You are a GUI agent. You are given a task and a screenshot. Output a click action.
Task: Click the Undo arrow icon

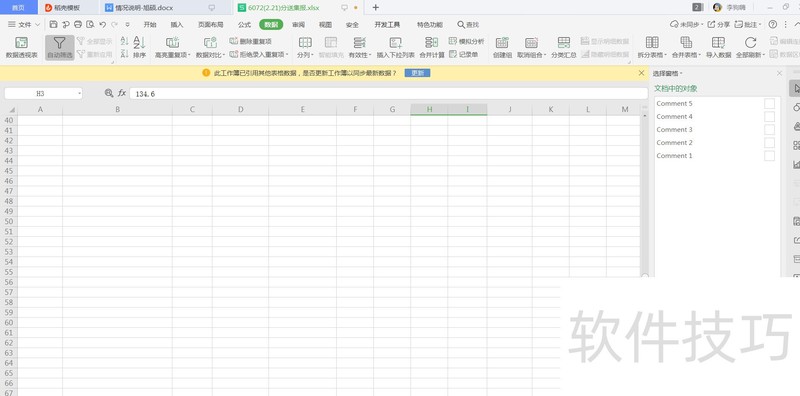pos(103,24)
